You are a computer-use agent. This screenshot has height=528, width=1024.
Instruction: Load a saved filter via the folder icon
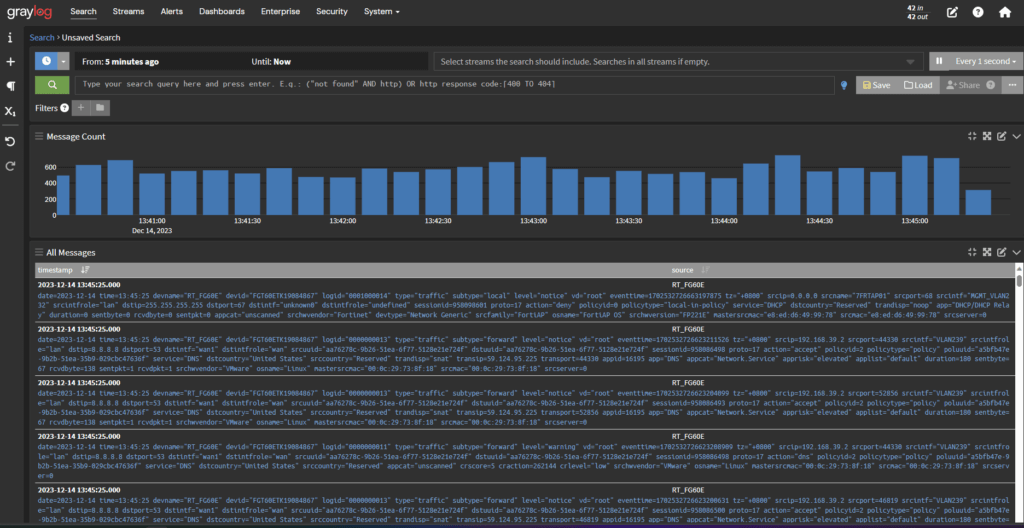100,107
